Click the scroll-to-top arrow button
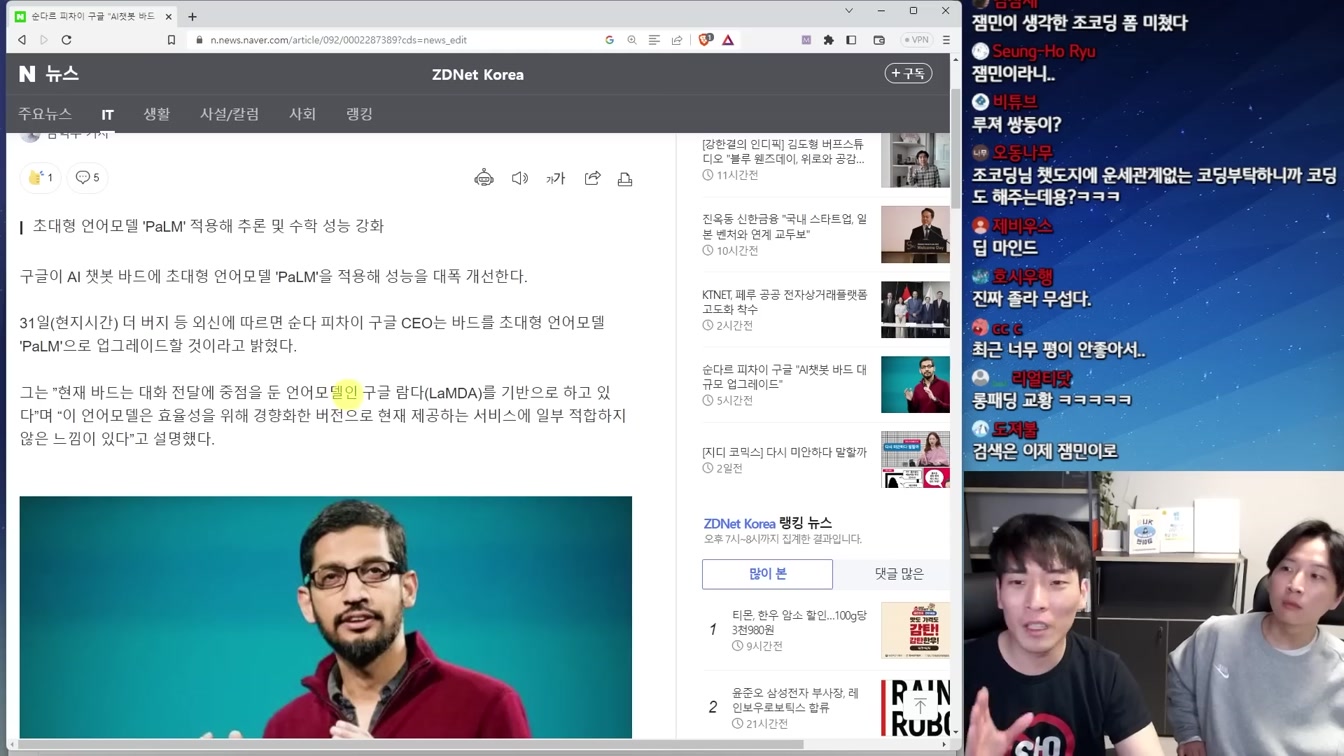Image resolution: width=1344 pixels, height=756 pixels. pyautogui.click(x=920, y=706)
